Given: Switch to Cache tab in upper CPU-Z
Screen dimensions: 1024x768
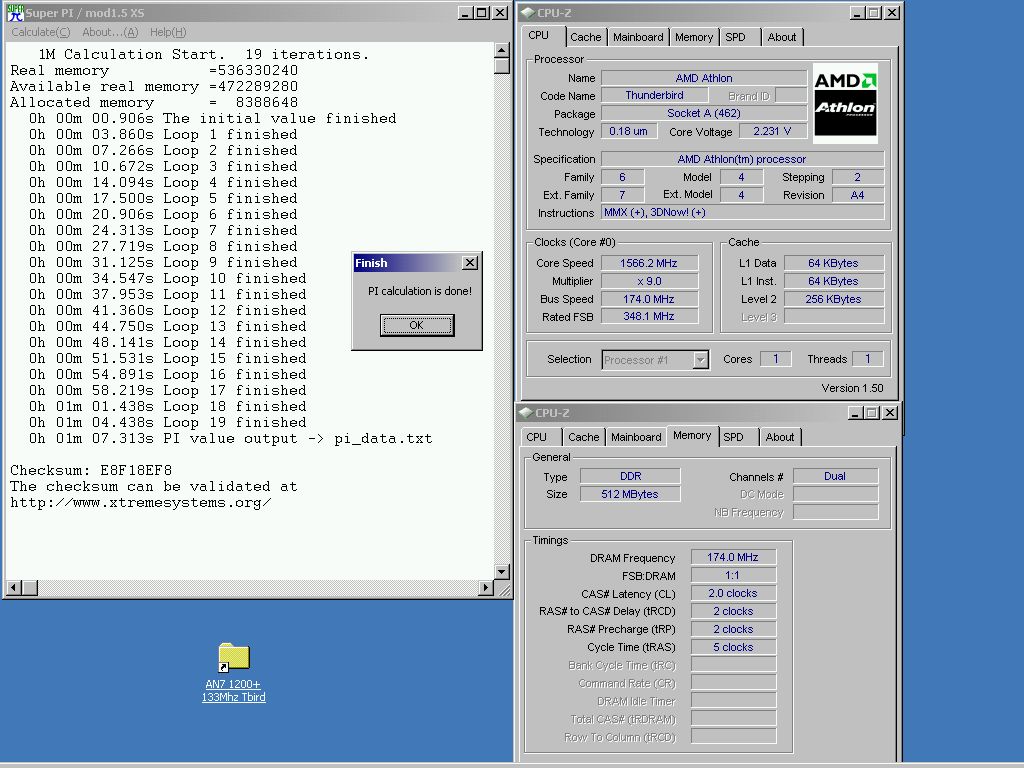Looking at the screenshot, I should (586, 37).
